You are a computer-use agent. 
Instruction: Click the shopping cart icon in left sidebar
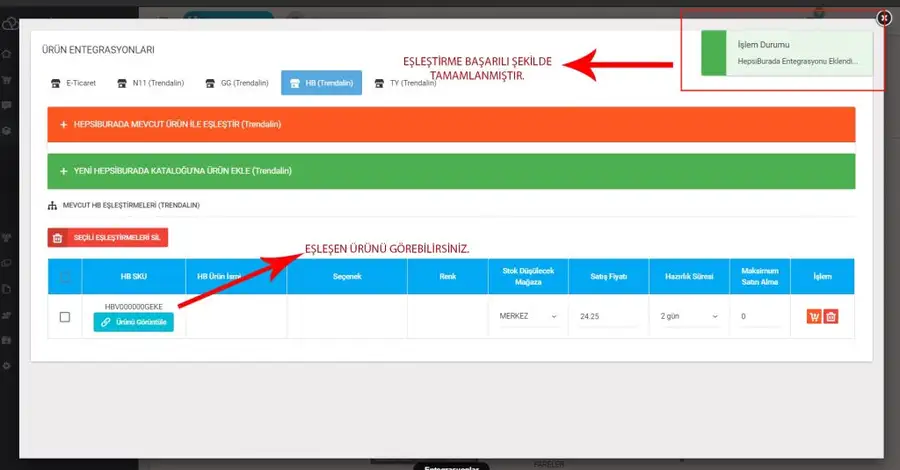coord(7,80)
